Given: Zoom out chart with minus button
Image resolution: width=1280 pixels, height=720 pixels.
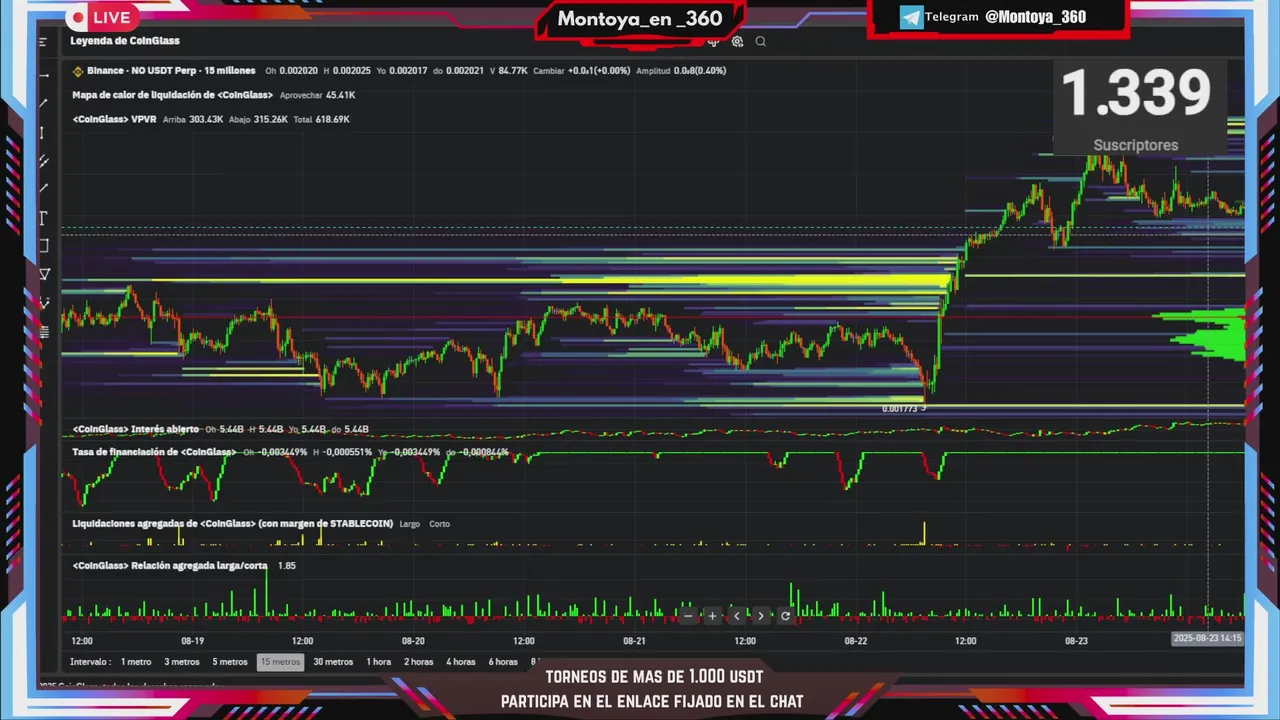Looking at the screenshot, I should click(x=688, y=616).
